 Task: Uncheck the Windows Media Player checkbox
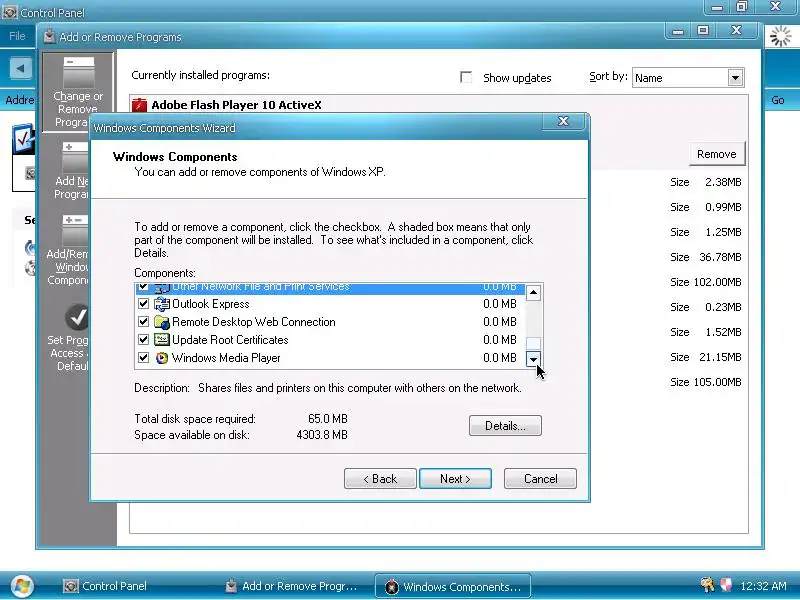pyautogui.click(x=143, y=358)
